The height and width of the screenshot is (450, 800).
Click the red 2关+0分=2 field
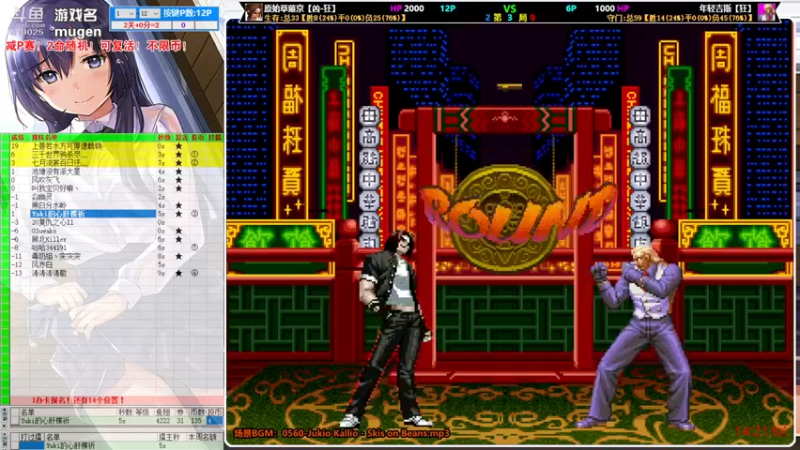click(x=141, y=24)
